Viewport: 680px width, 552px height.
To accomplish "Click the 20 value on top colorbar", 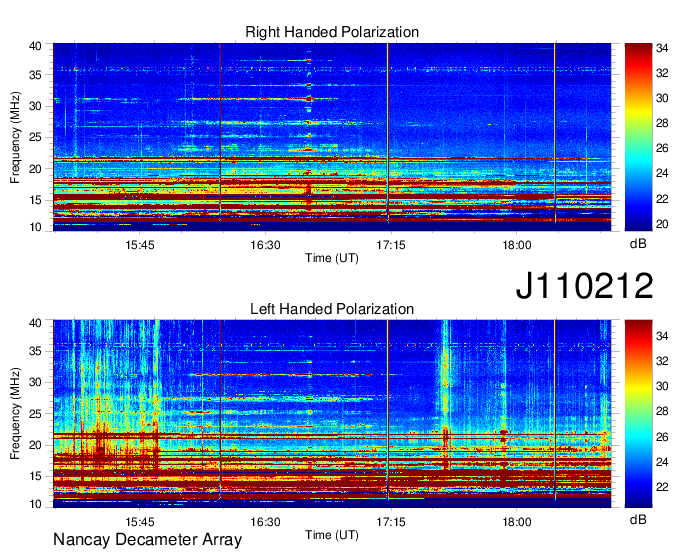I will pyautogui.click(x=662, y=224).
